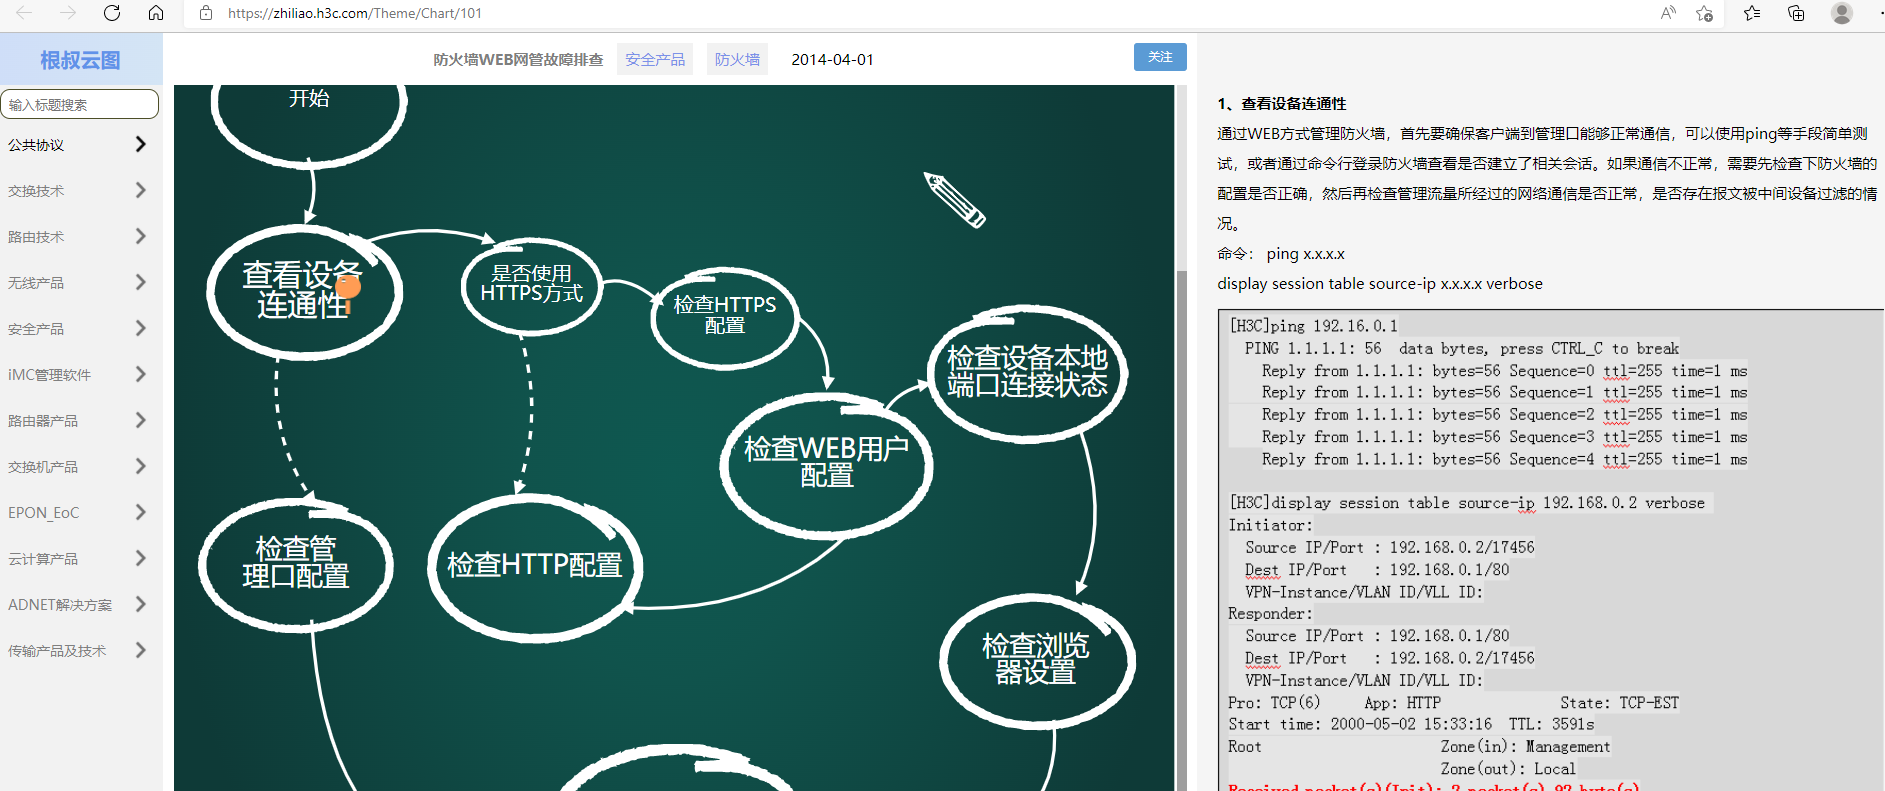This screenshot has height=791, width=1885.
Task: Click the browser address bar URL
Action: pyautogui.click(x=355, y=13)
